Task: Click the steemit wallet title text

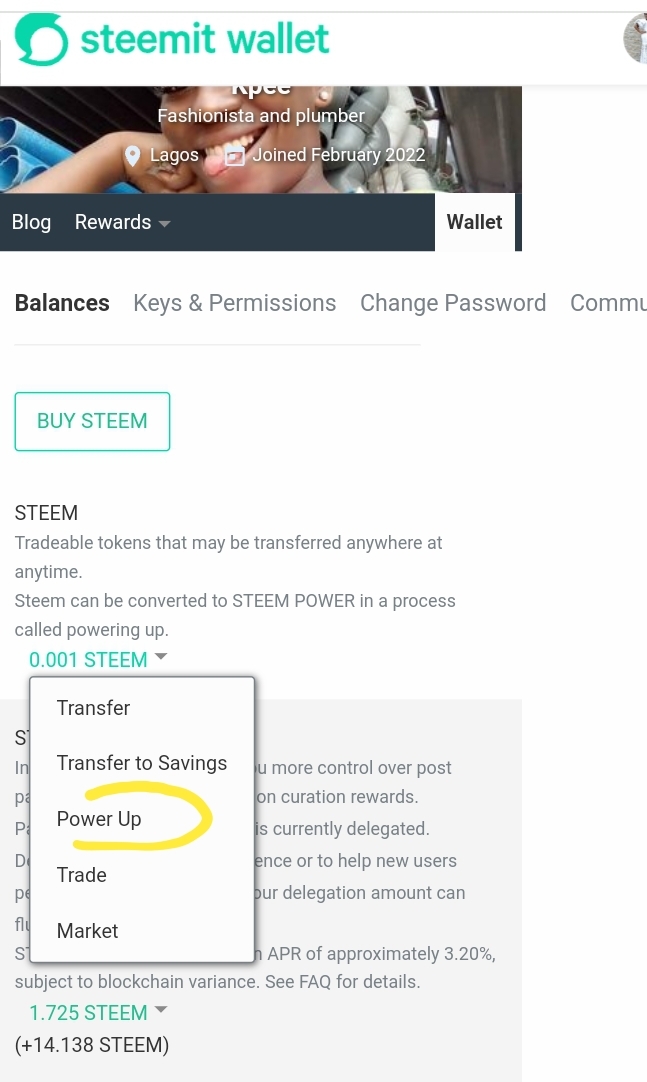Action: [x=205, y=39]
